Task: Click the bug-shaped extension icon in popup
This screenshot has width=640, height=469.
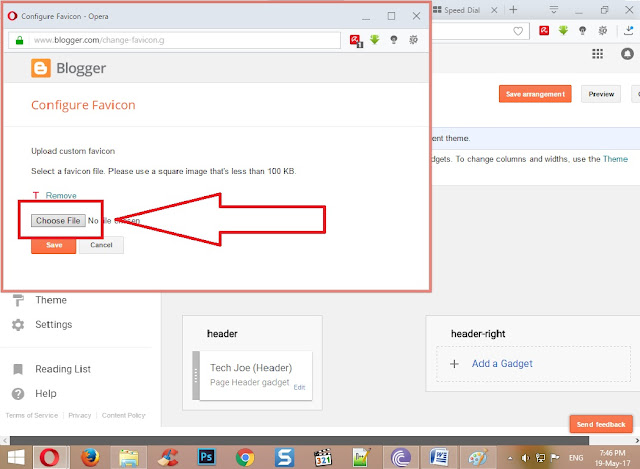Action: (x=413, y=40)
